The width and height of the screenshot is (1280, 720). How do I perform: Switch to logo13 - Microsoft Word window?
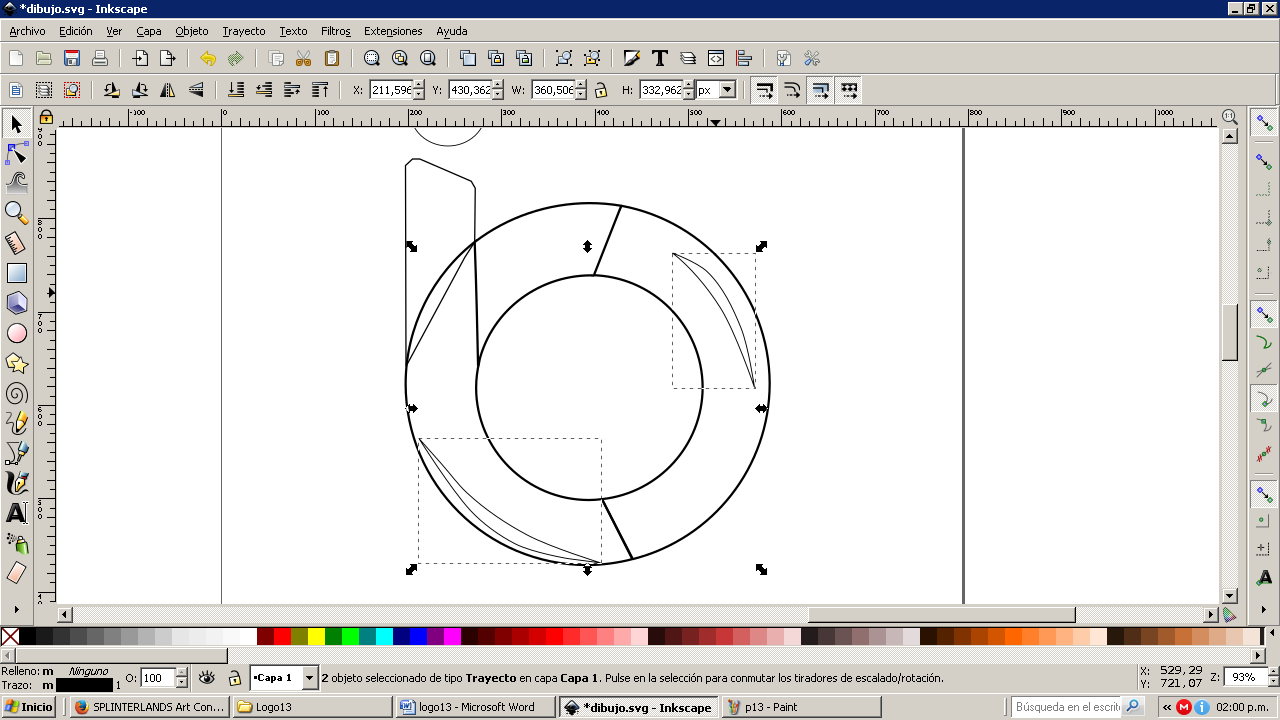pos(475,707)
